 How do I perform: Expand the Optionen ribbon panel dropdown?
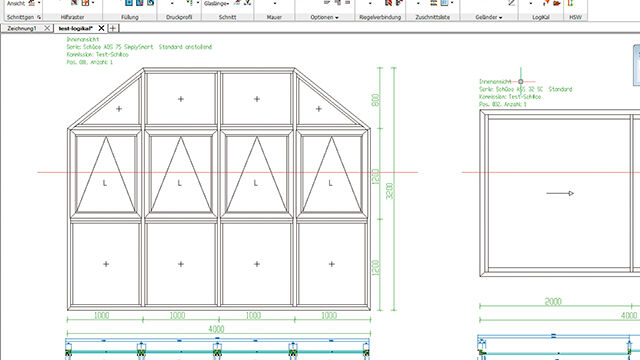324,17
